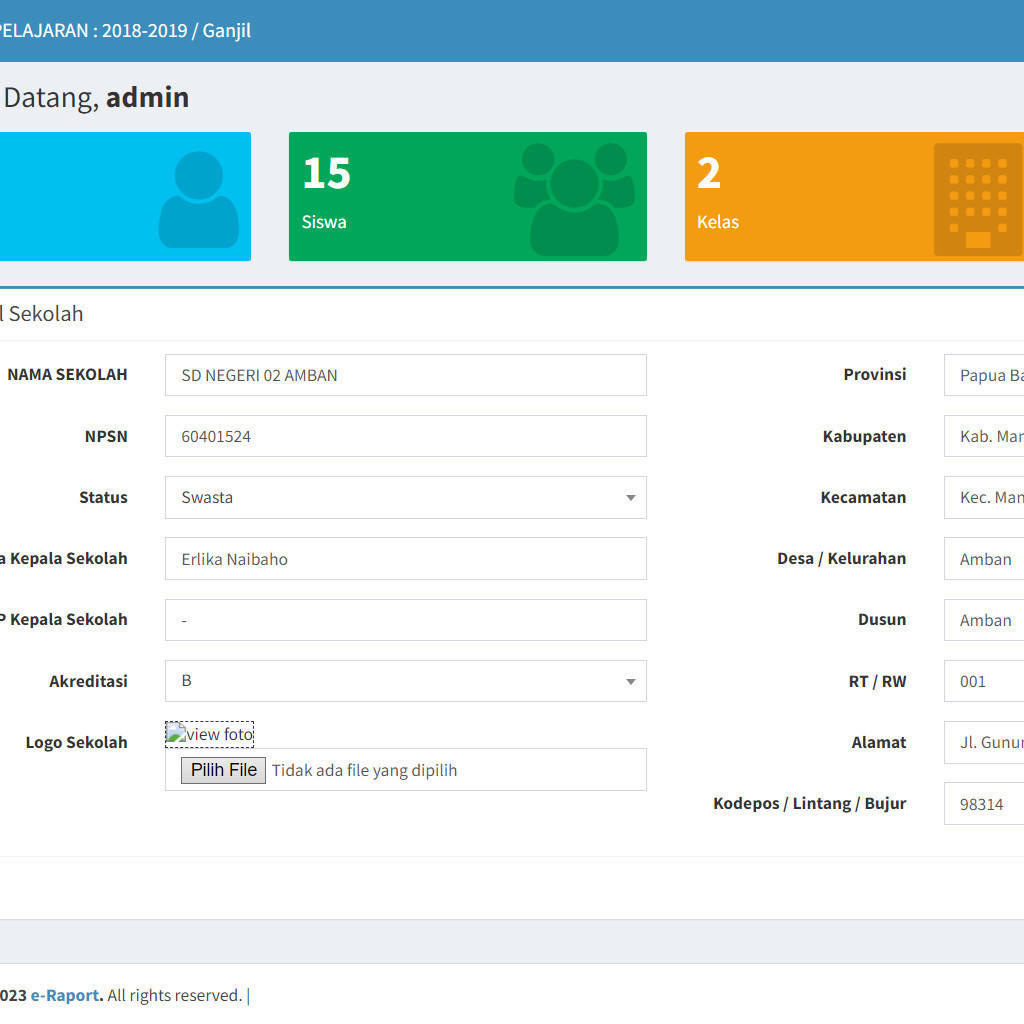Click the NIP Kepala Sekolah field with dash
Screen dimensions: 1024x1024
pyautogui.click(x=406, y=620)
